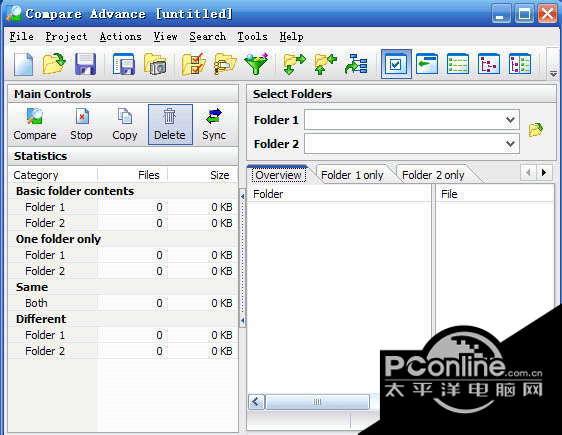
Task: Select Folder 1 under Different
Action: click(123, 335)
